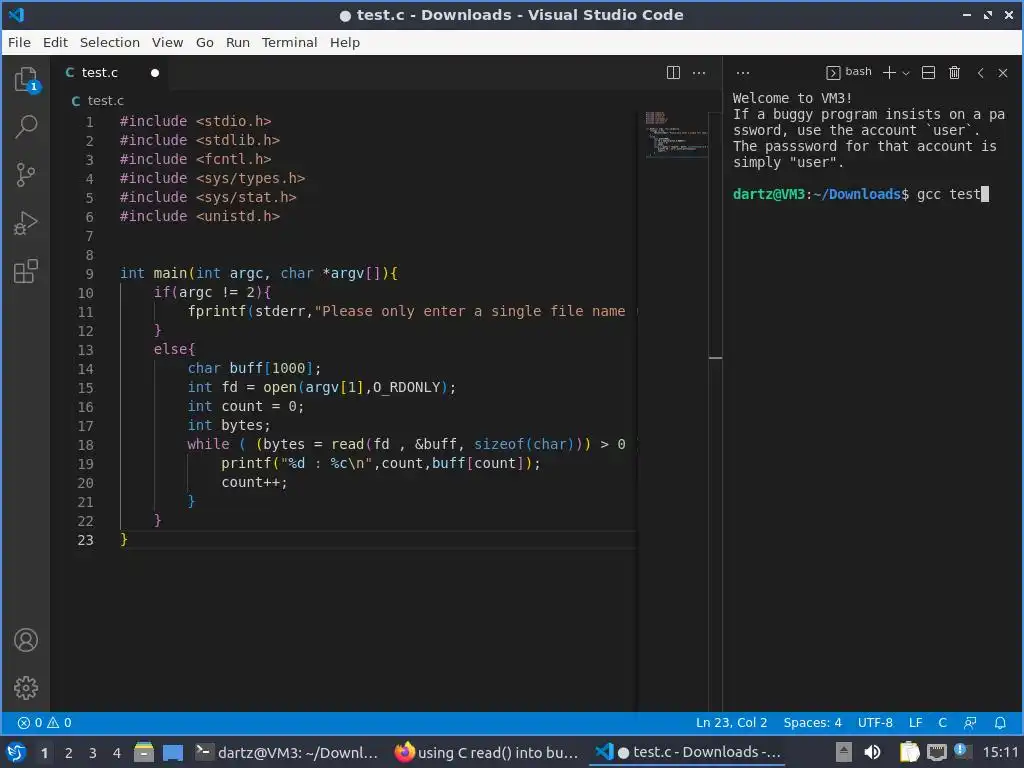The height and width of the screenshot is (768, 1024).
Task: Open the Run and Debug view
Action: tap(26, 223)
